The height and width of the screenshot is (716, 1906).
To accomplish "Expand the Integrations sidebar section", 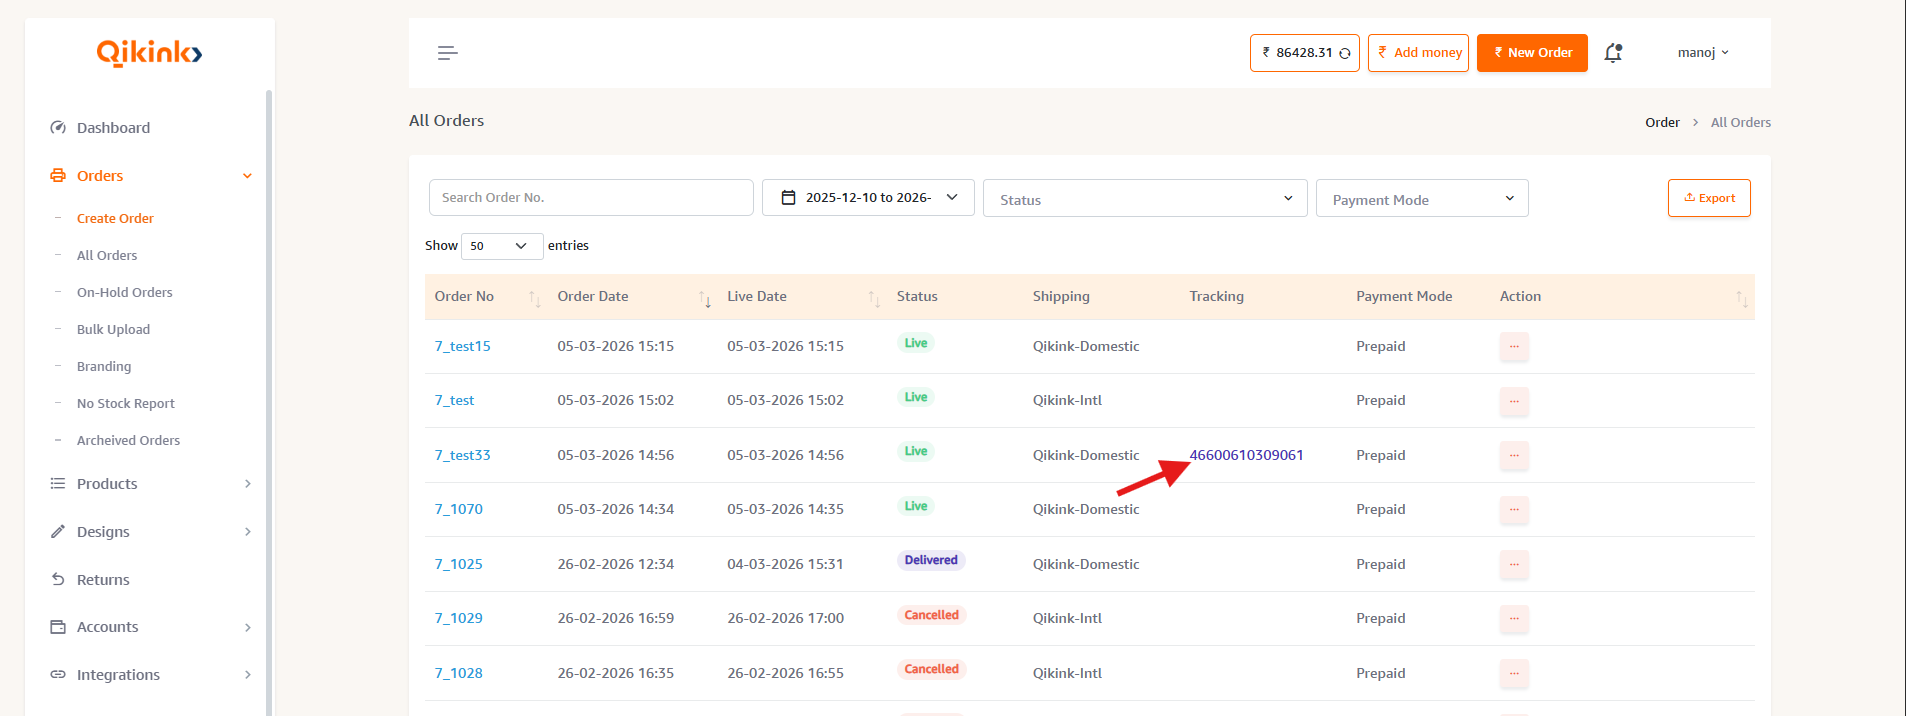I will point(150,675).
